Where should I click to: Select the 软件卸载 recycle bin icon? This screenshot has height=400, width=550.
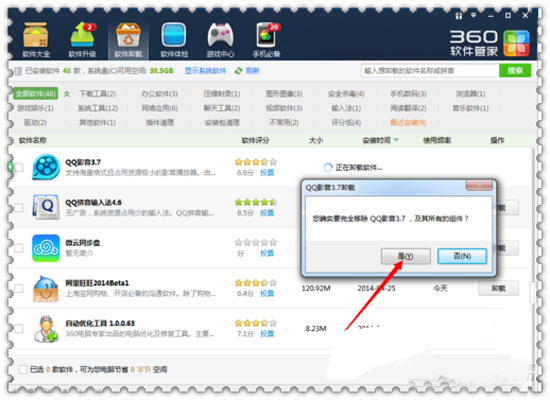click(x=128, y=35)
